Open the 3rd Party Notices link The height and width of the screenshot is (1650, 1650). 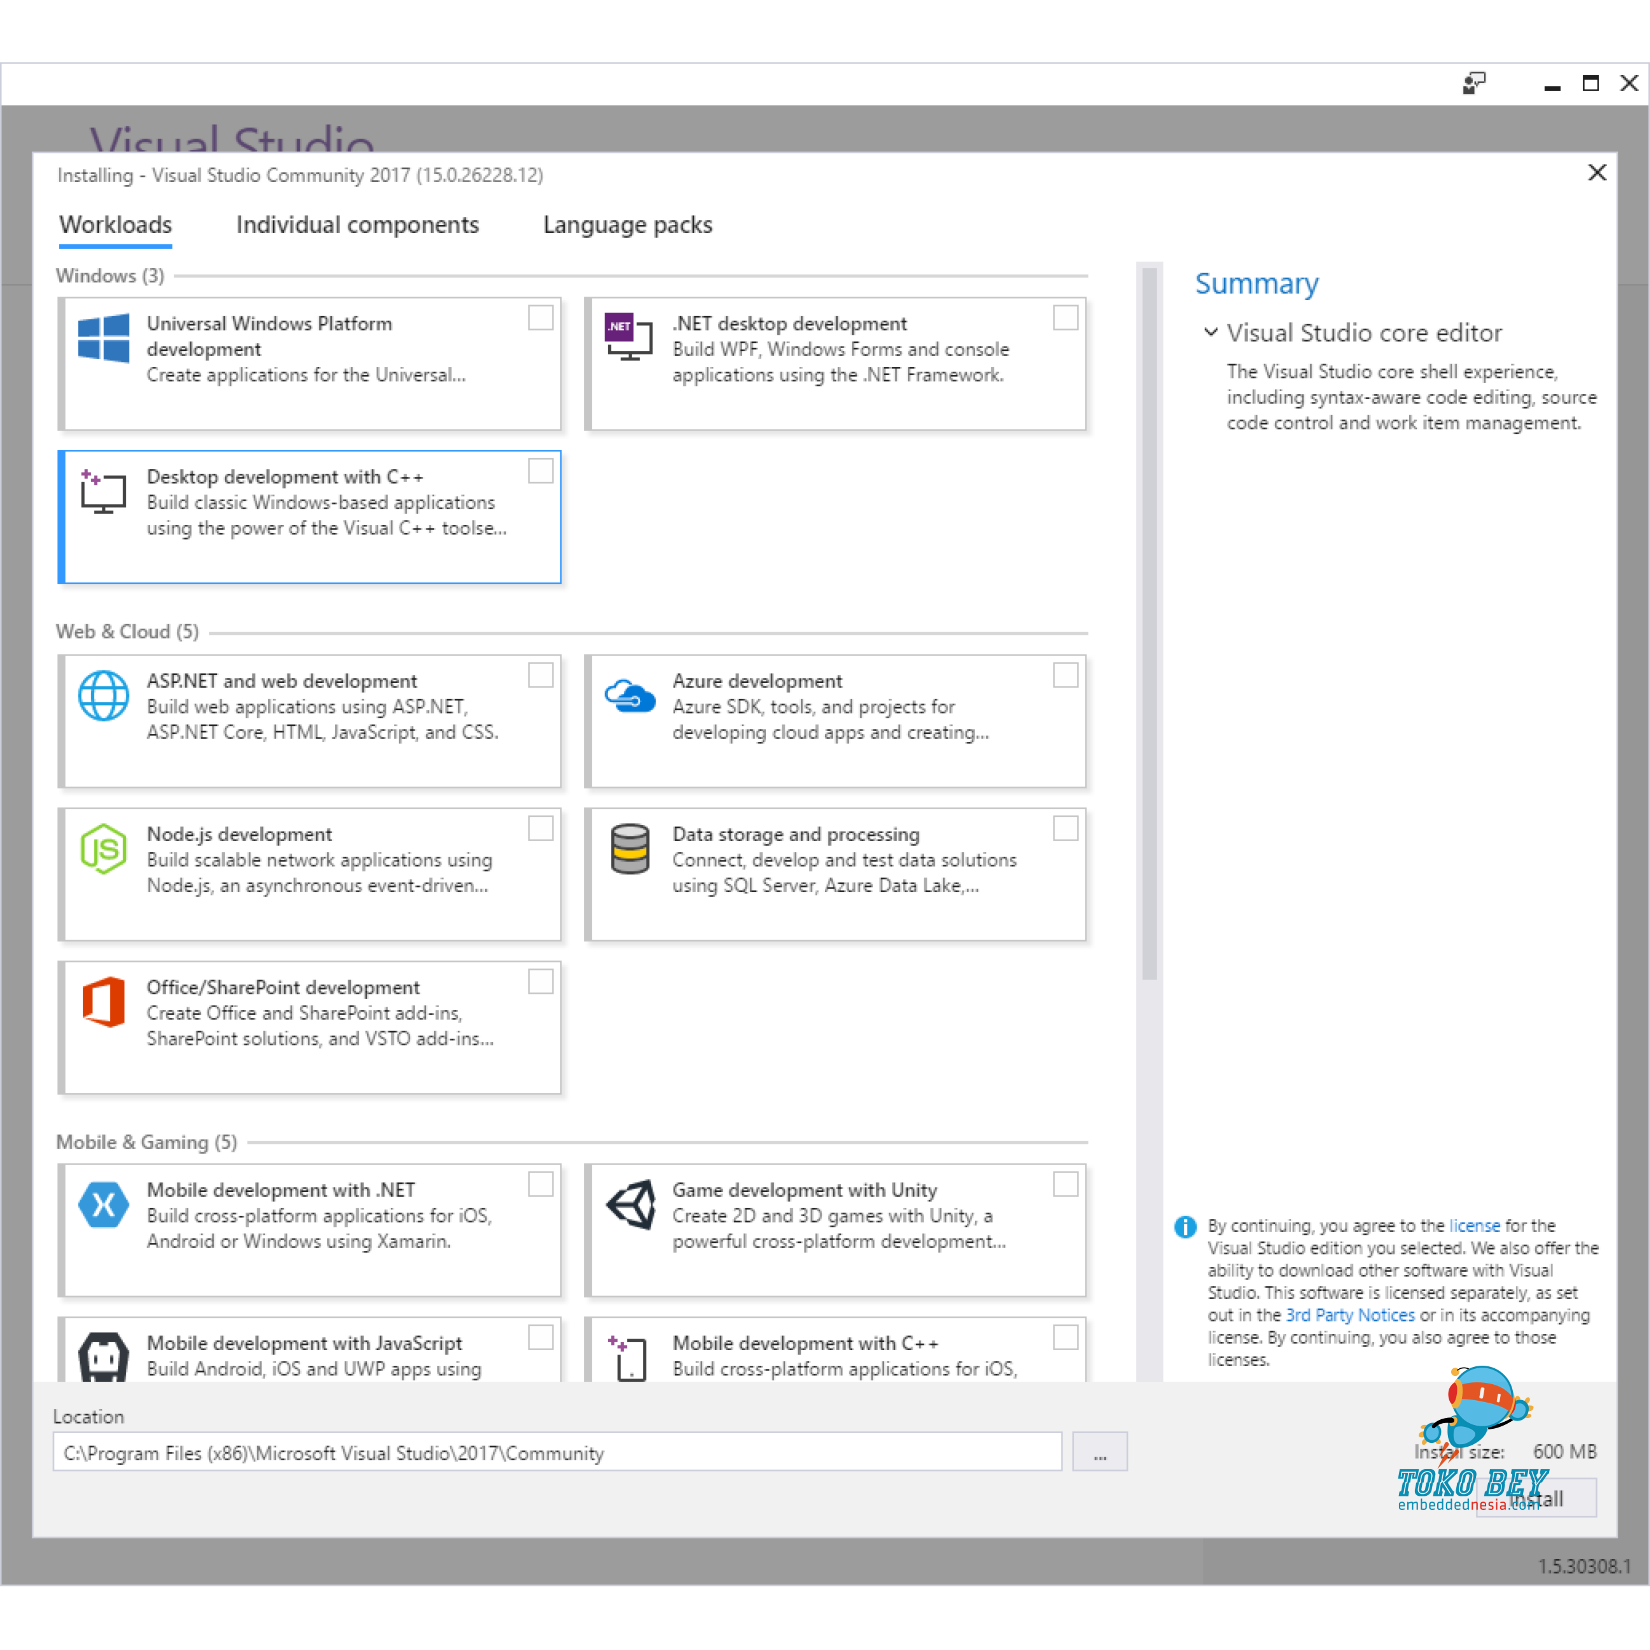point(1350,1316)
